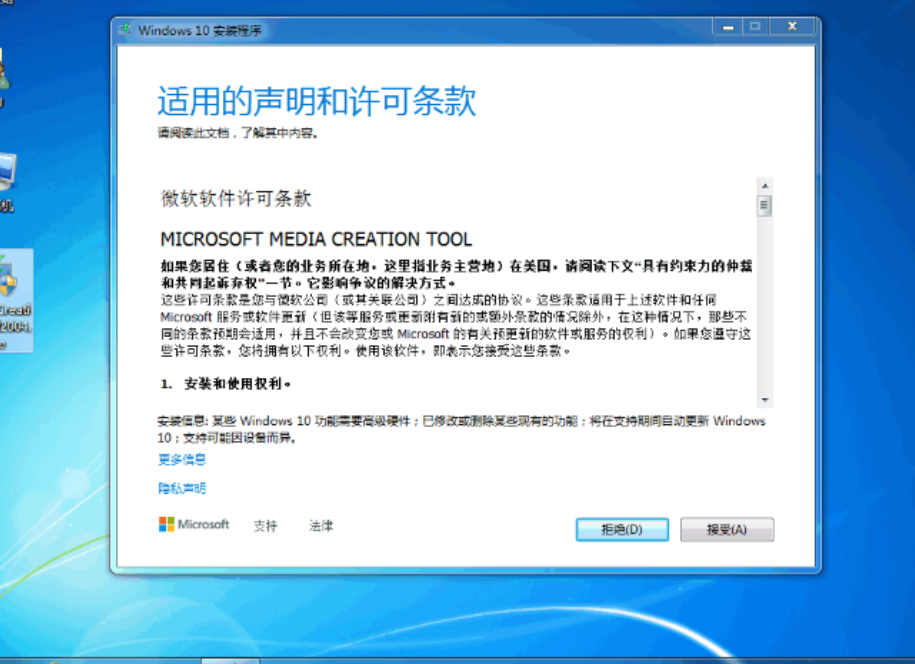Click the Windows 10 setup title bar icon
Screen dimensions: 915x664
tap(126, 30)
